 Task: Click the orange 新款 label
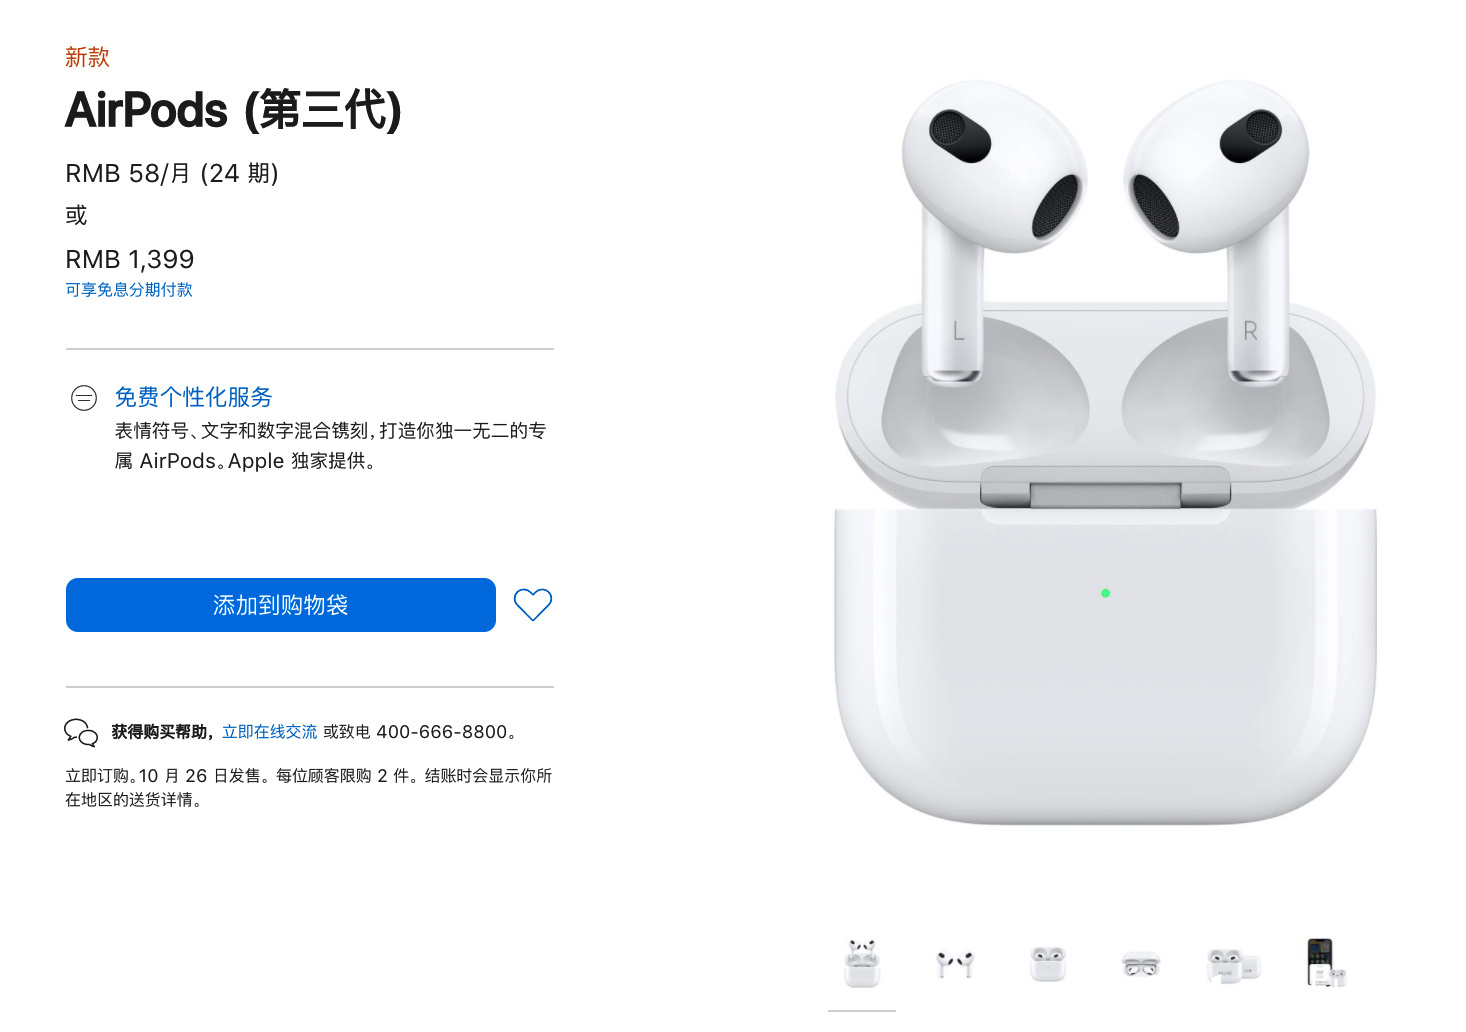click(87, 57)
